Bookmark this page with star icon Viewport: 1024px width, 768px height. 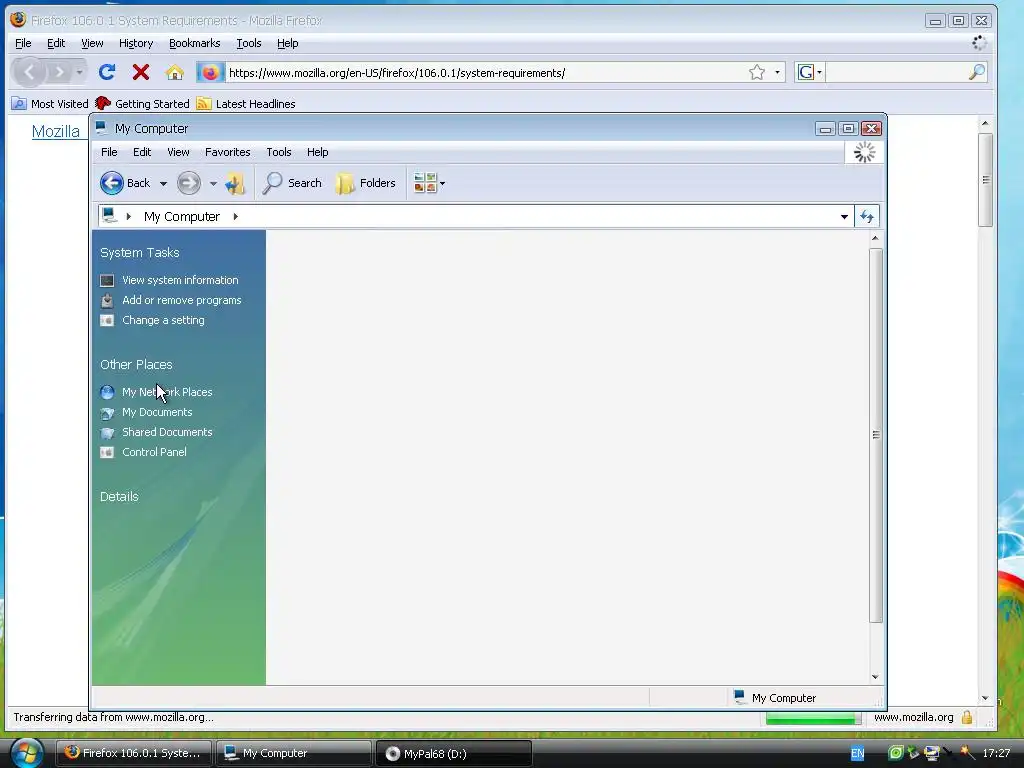point(757,72)
